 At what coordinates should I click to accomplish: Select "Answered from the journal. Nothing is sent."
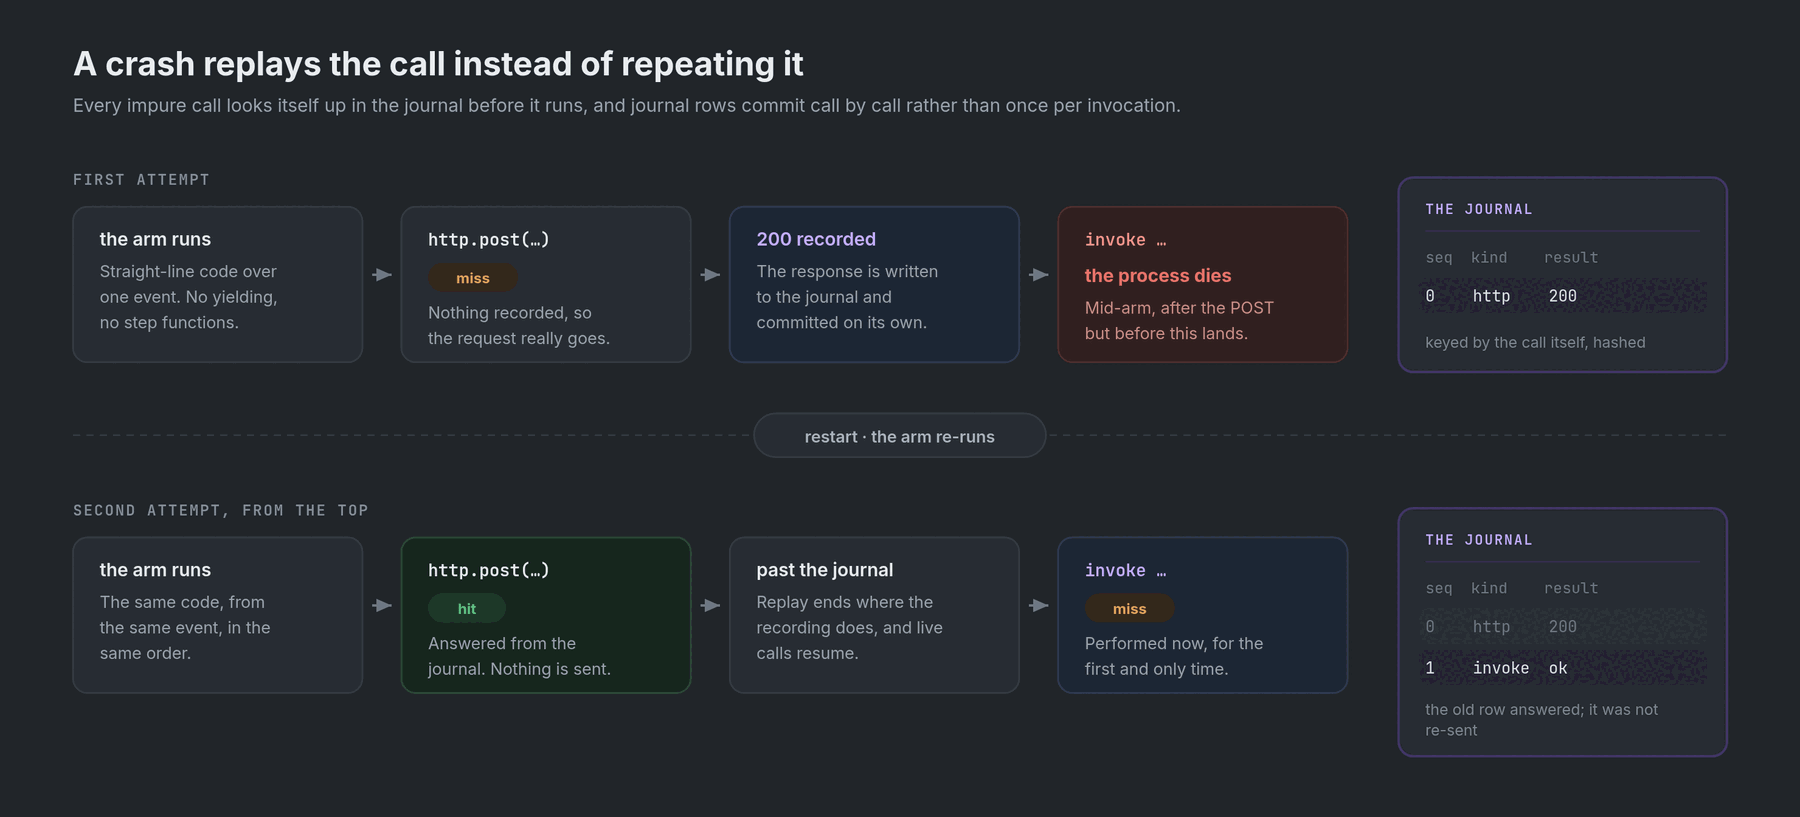(x=519, y=656)
